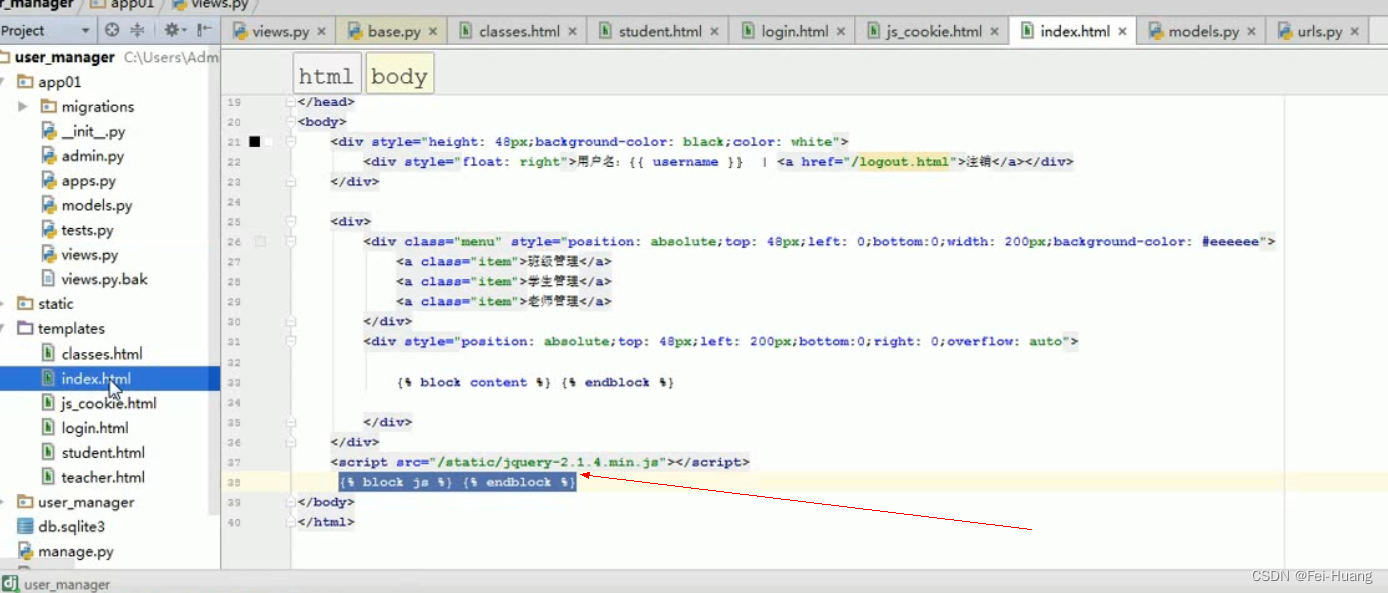Close the views.py tab
This screenshot has width=1388, height=593.
[x=322, y=32]
